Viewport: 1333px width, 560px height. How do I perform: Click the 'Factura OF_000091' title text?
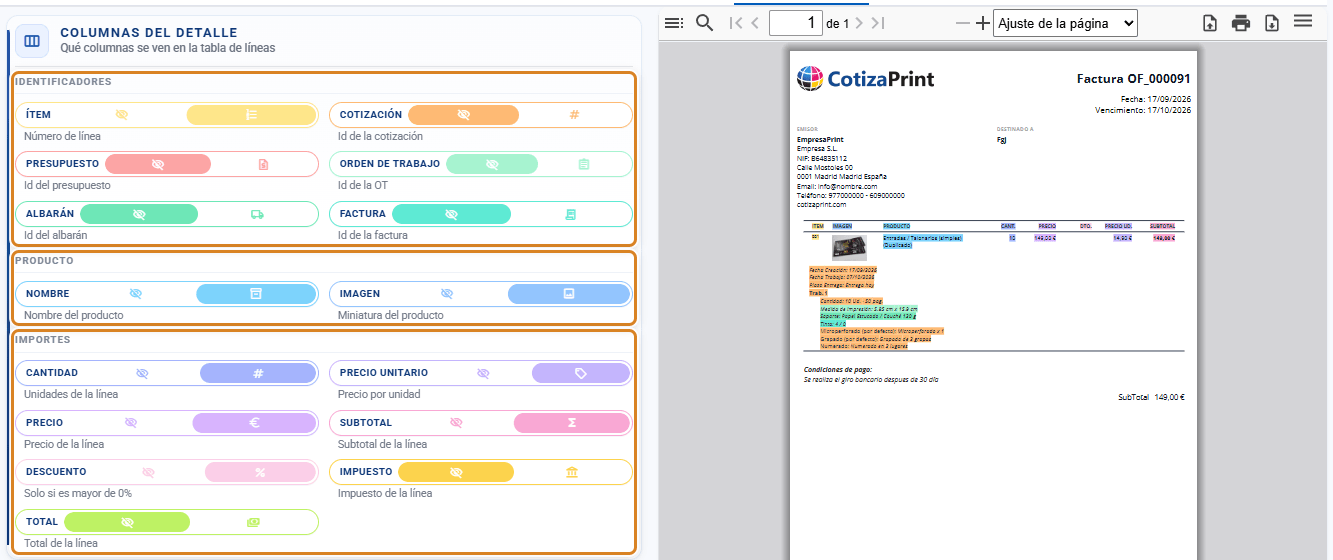(x=1133, y=78)
